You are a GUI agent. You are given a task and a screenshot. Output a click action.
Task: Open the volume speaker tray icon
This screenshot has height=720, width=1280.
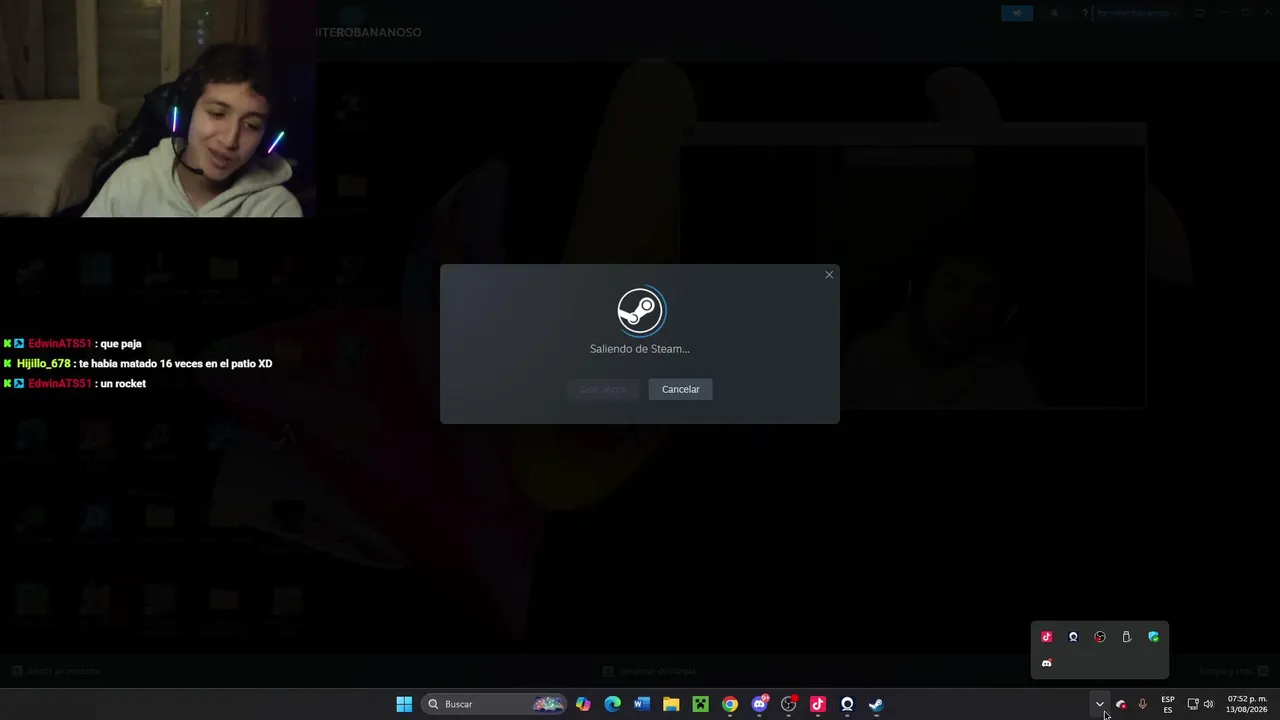(x=1208, y=704)
